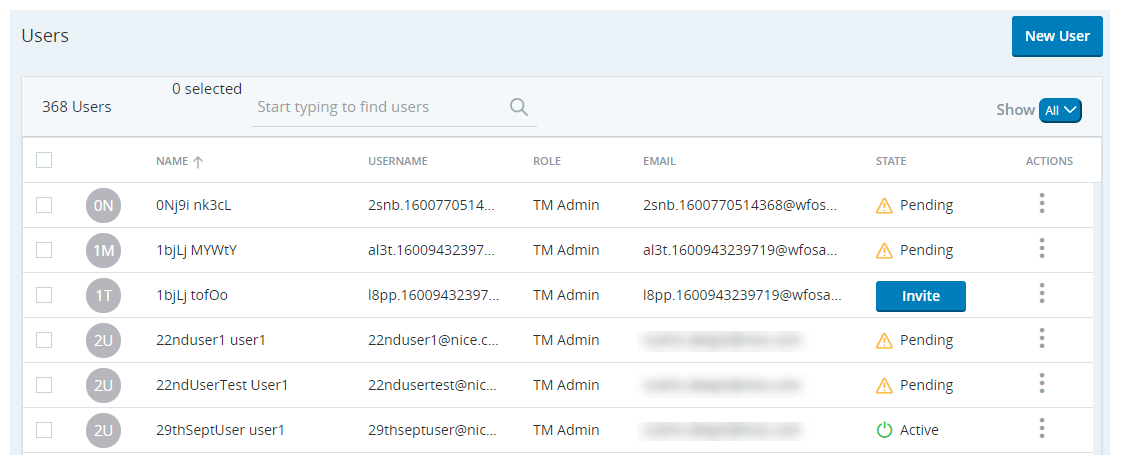Click the USERNAME column header
Viewport: 1122px width, 466px height.
click(397, 161)
